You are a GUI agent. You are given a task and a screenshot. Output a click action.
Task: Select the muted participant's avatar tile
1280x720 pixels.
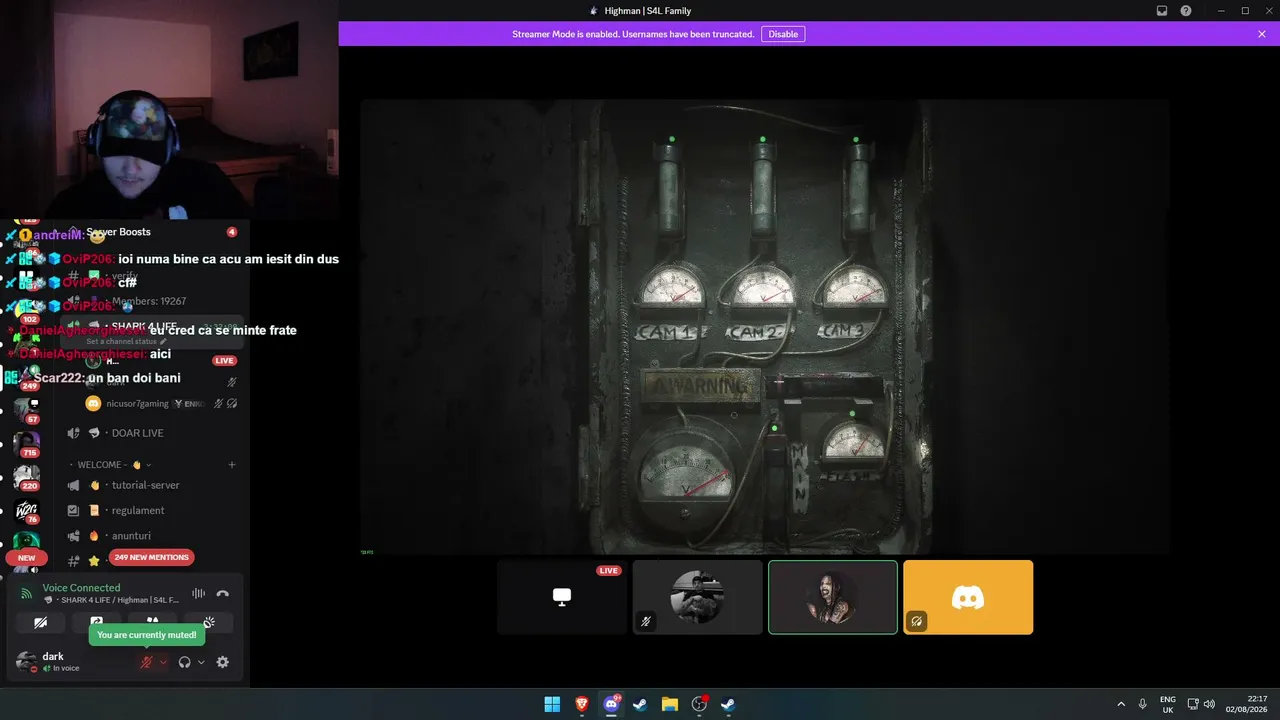[697, 597]
